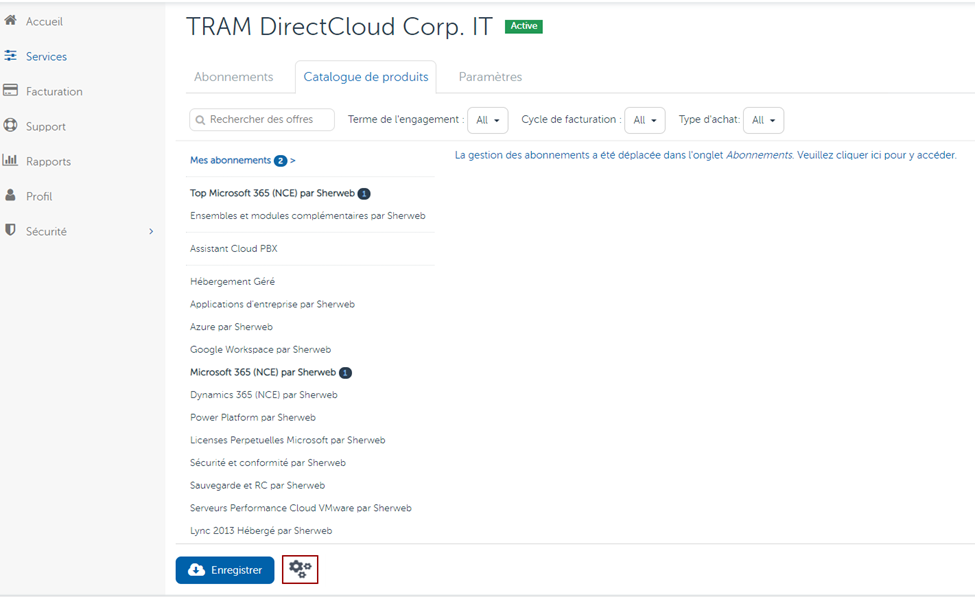The width and height of the screenshot is (975, 597).
Task: Select Dynamics 365 (NCE) par Sherweb
Action: [264, 395]
